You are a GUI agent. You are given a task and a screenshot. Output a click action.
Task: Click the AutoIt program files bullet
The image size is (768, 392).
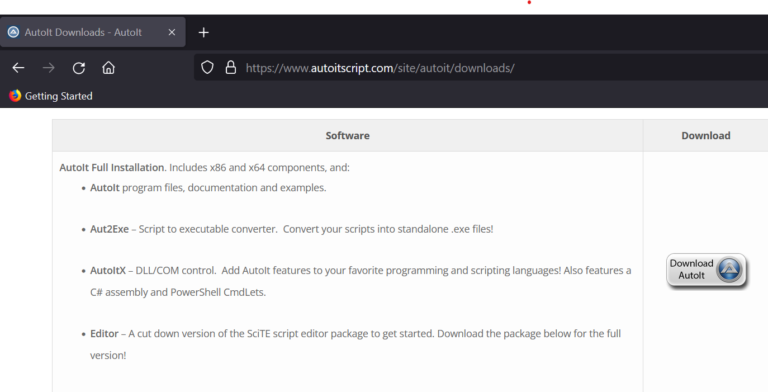pos(208,188)
